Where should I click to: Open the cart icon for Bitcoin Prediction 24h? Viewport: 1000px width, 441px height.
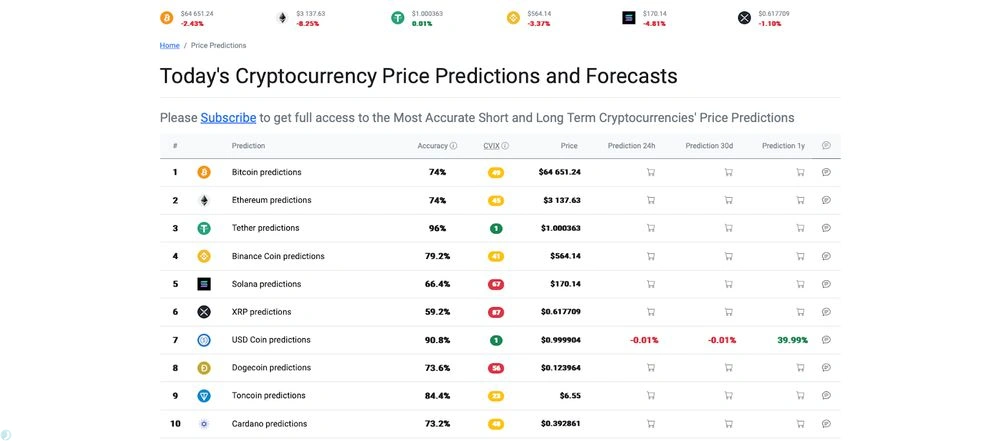(651, 172)
